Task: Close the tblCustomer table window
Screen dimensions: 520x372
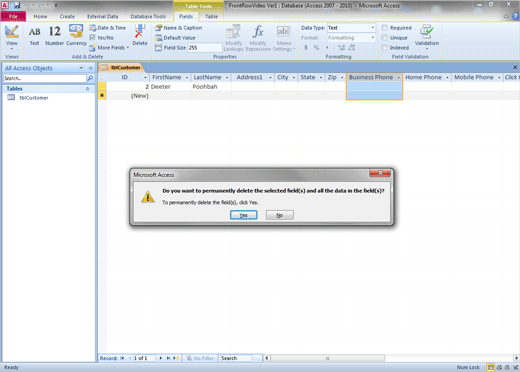Action: pos(515,67)
